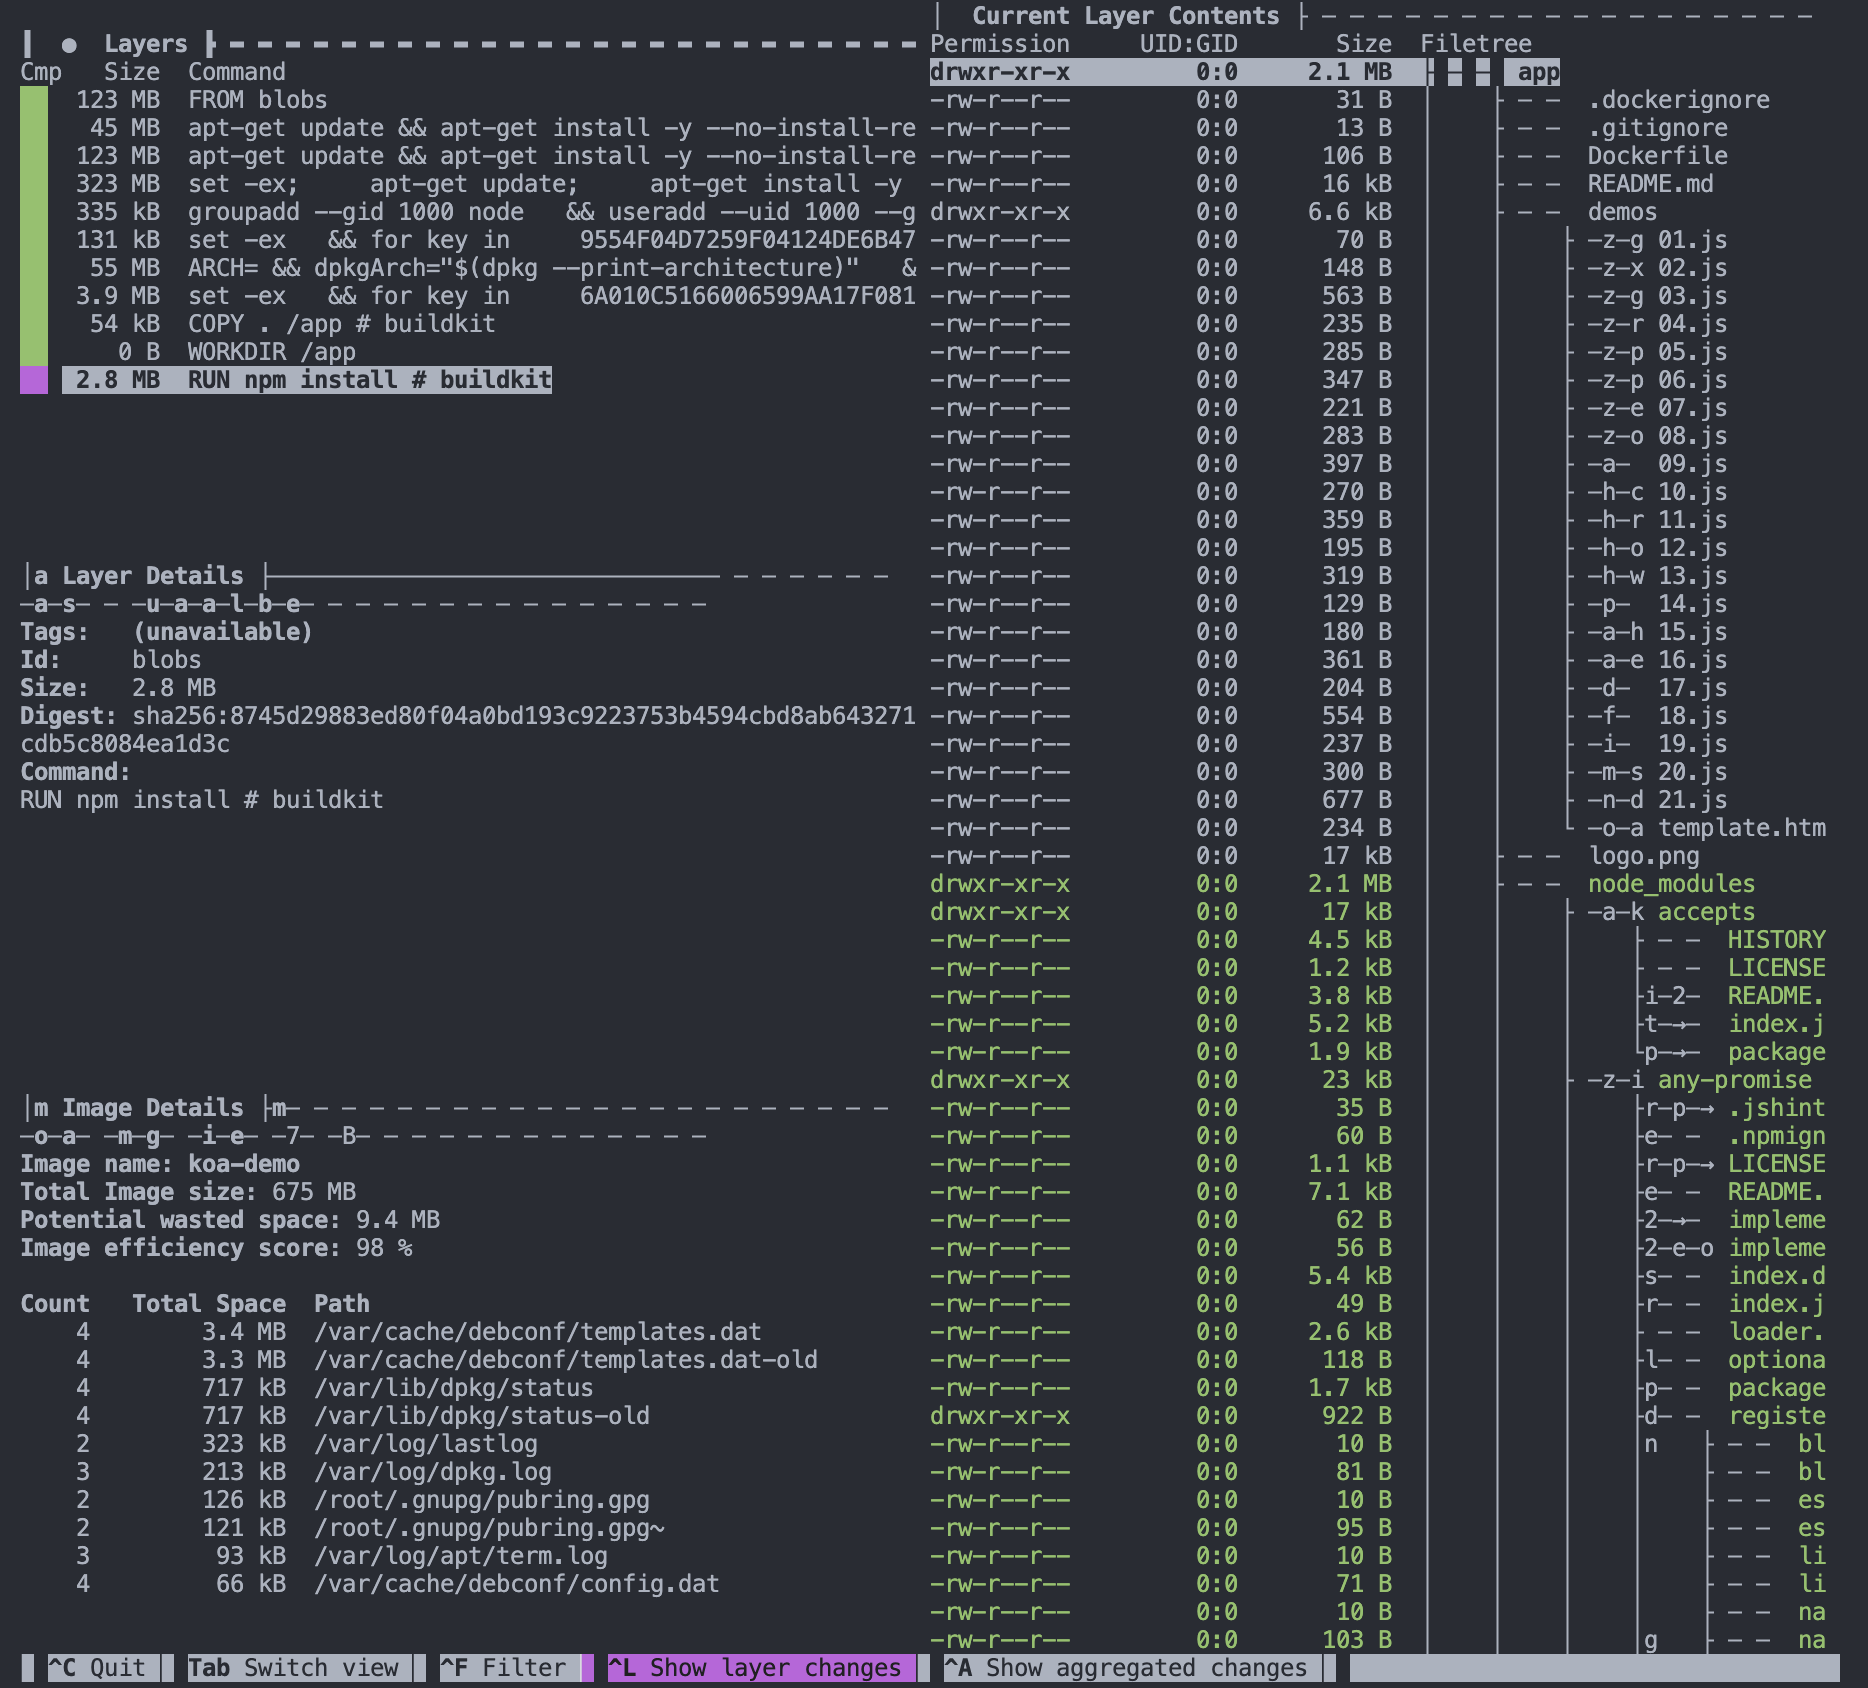Screen dimensions: 1868x1688
Task: Select the WORKDIR /app layer
Action: pyautogui.click(x=271, y=352)
